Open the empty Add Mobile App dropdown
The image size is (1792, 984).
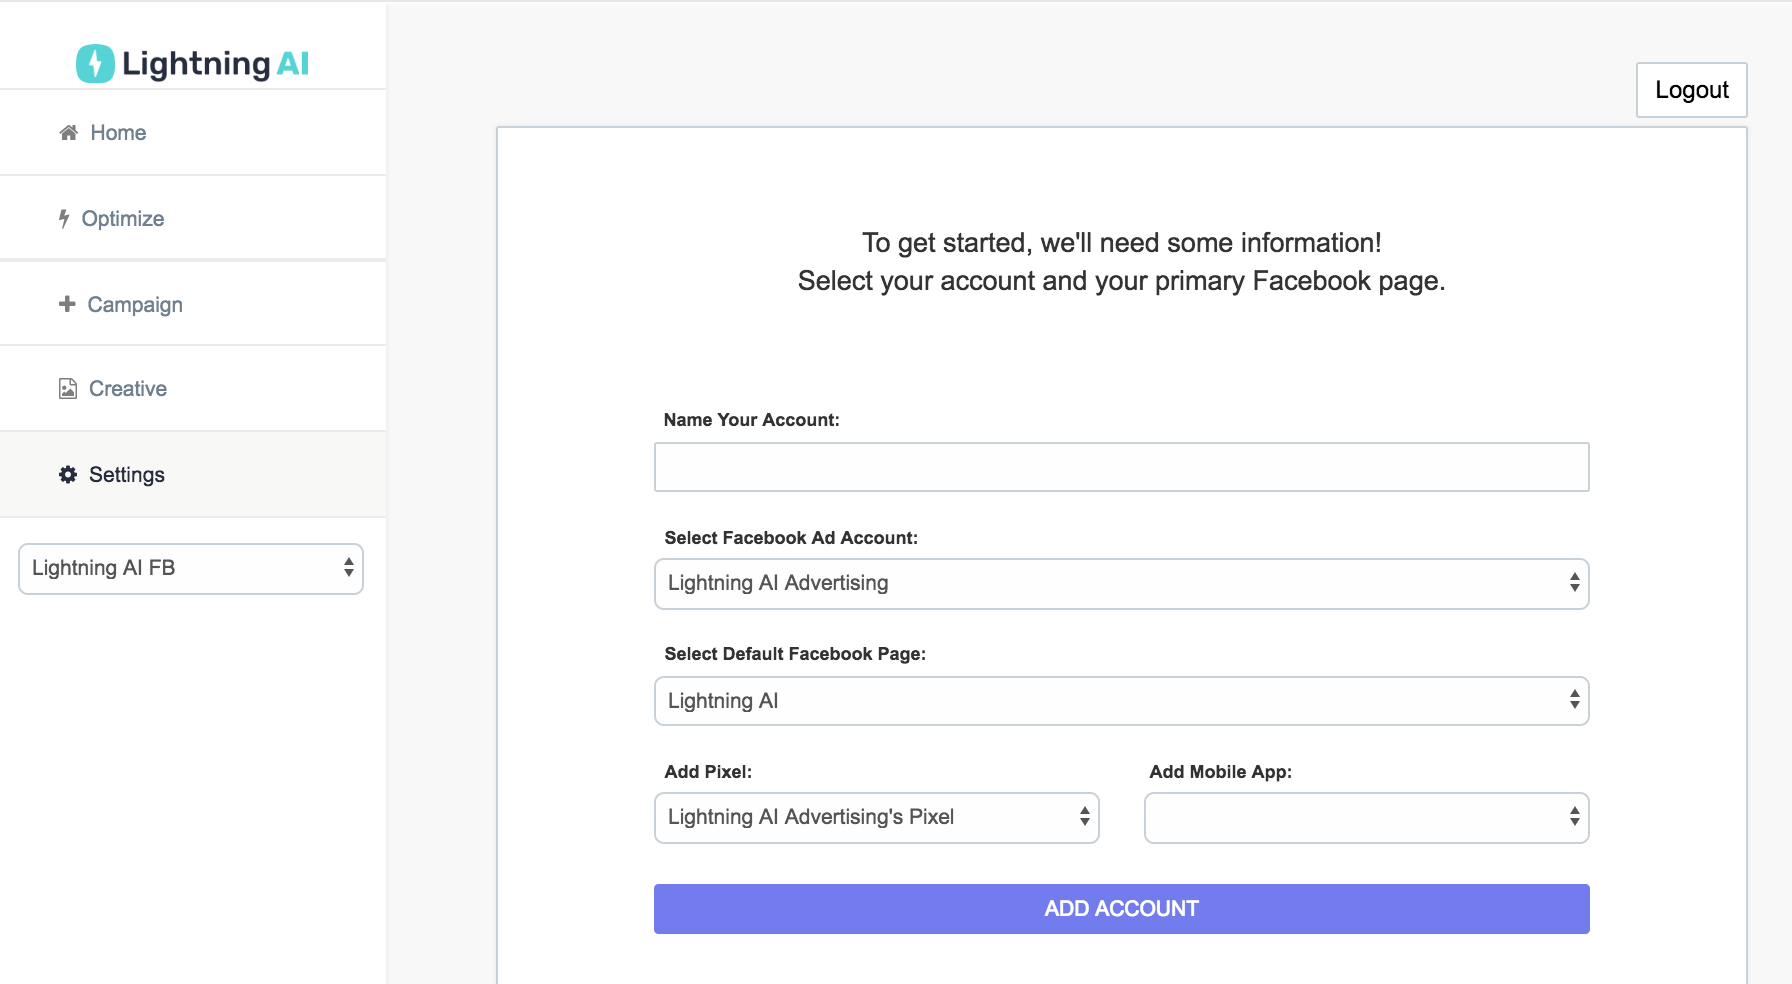click(x=1365, y=817)
